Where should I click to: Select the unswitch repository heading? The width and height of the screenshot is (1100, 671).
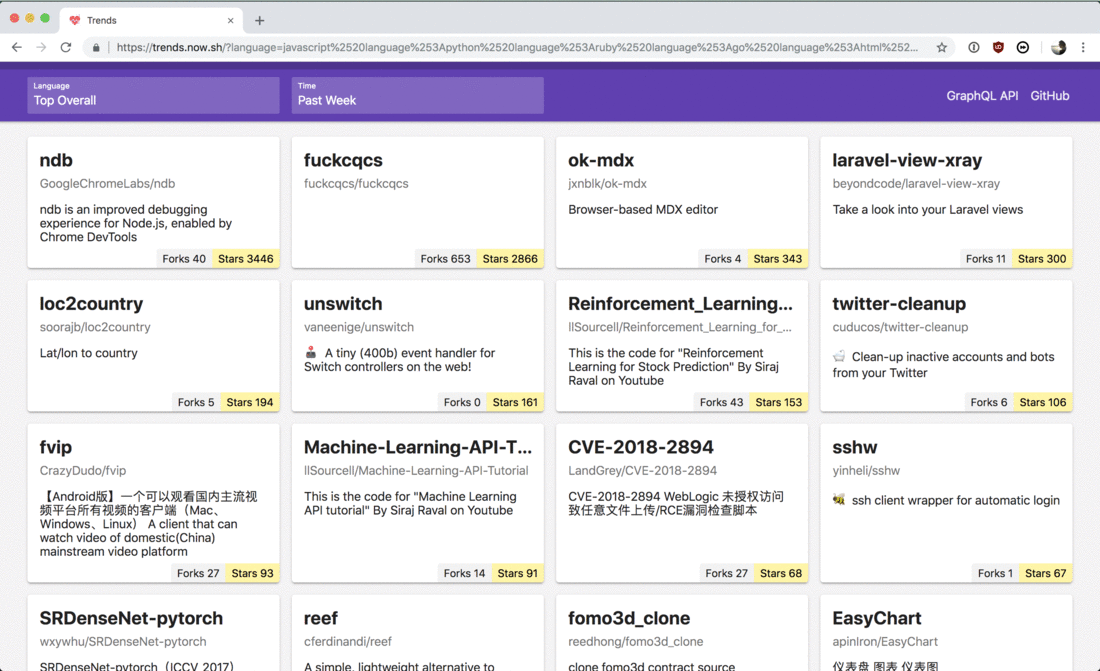coord(343,304)
